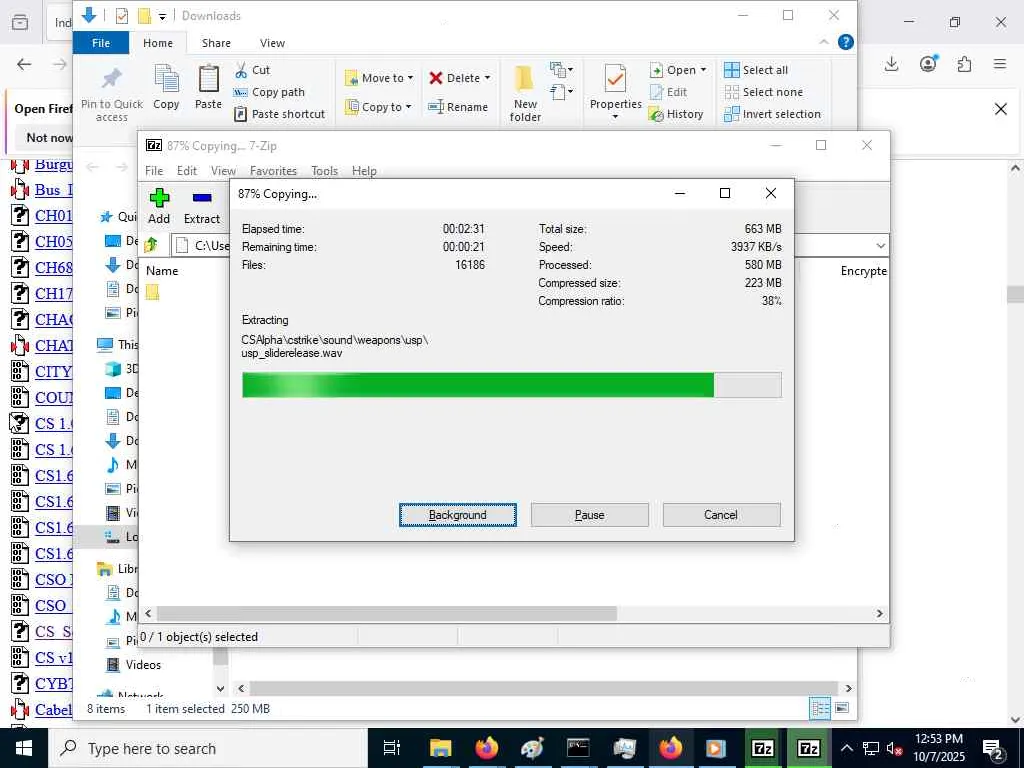Open Firefox extensions puzzle icon
1024x768 pixels.
pos(964,63)
